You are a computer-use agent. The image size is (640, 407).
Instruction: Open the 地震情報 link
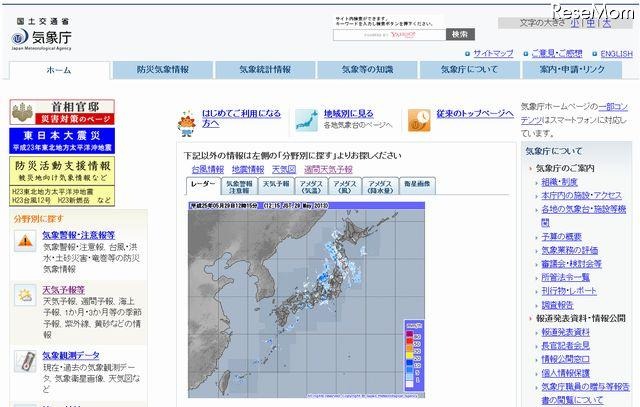[248, 169]
